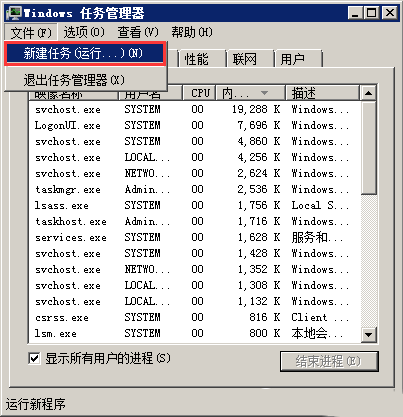403x417 pixels.
Task: Select svchost.exe row using 2,624 K
Action: coord(195,173)
